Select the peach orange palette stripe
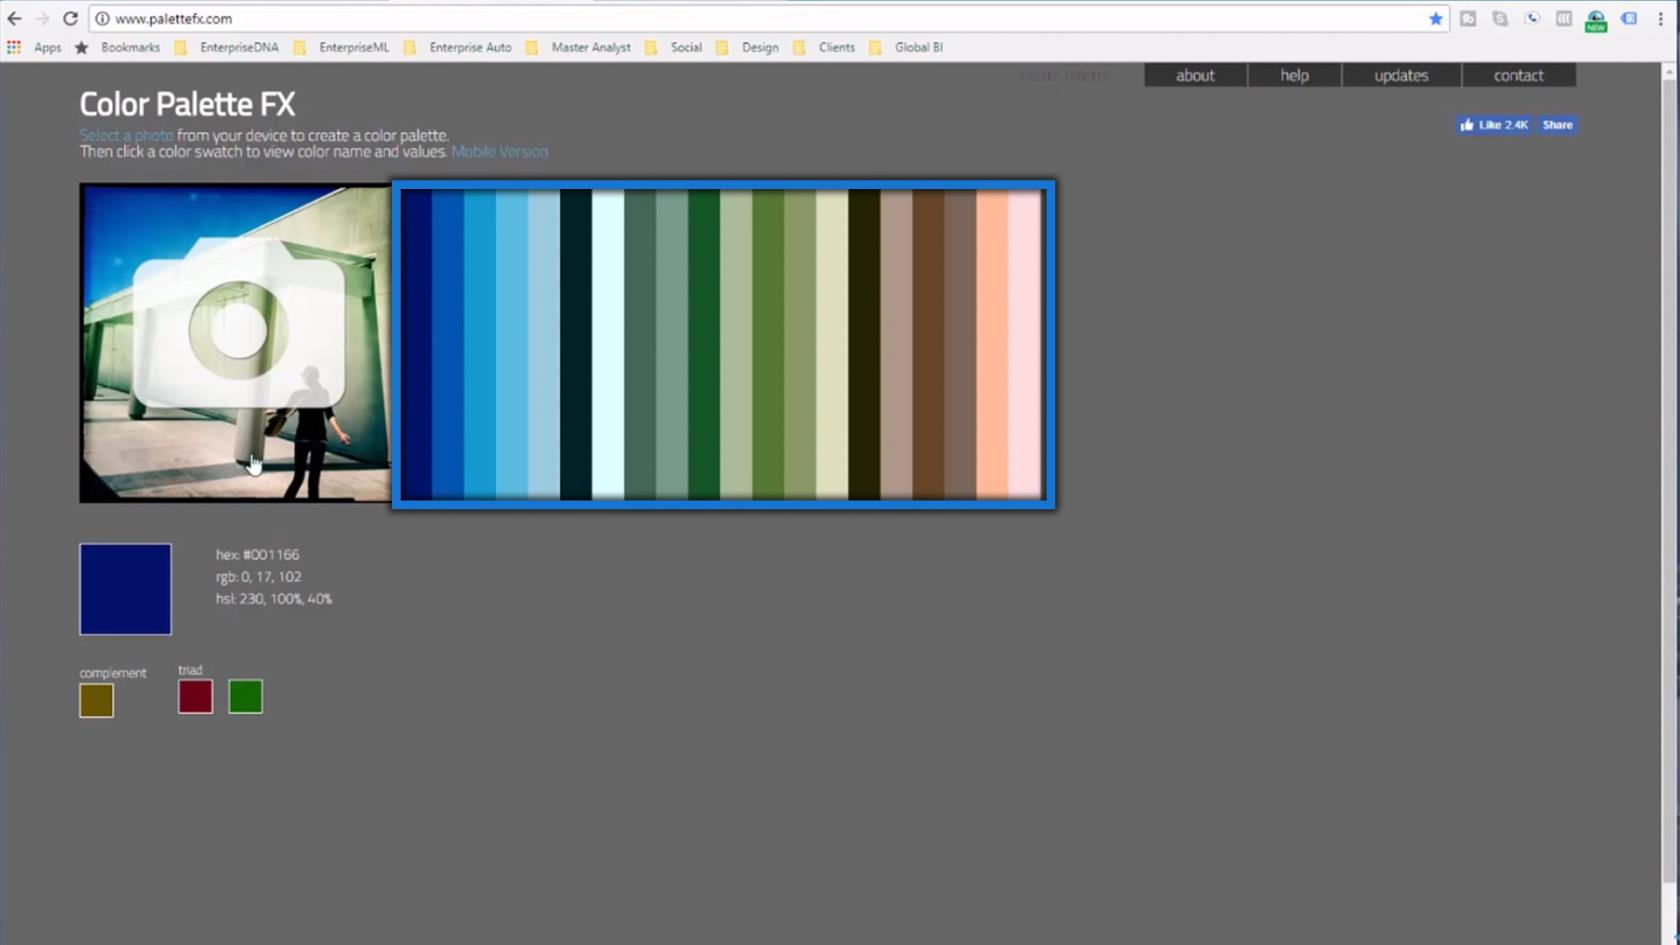 tap(992, 344)
